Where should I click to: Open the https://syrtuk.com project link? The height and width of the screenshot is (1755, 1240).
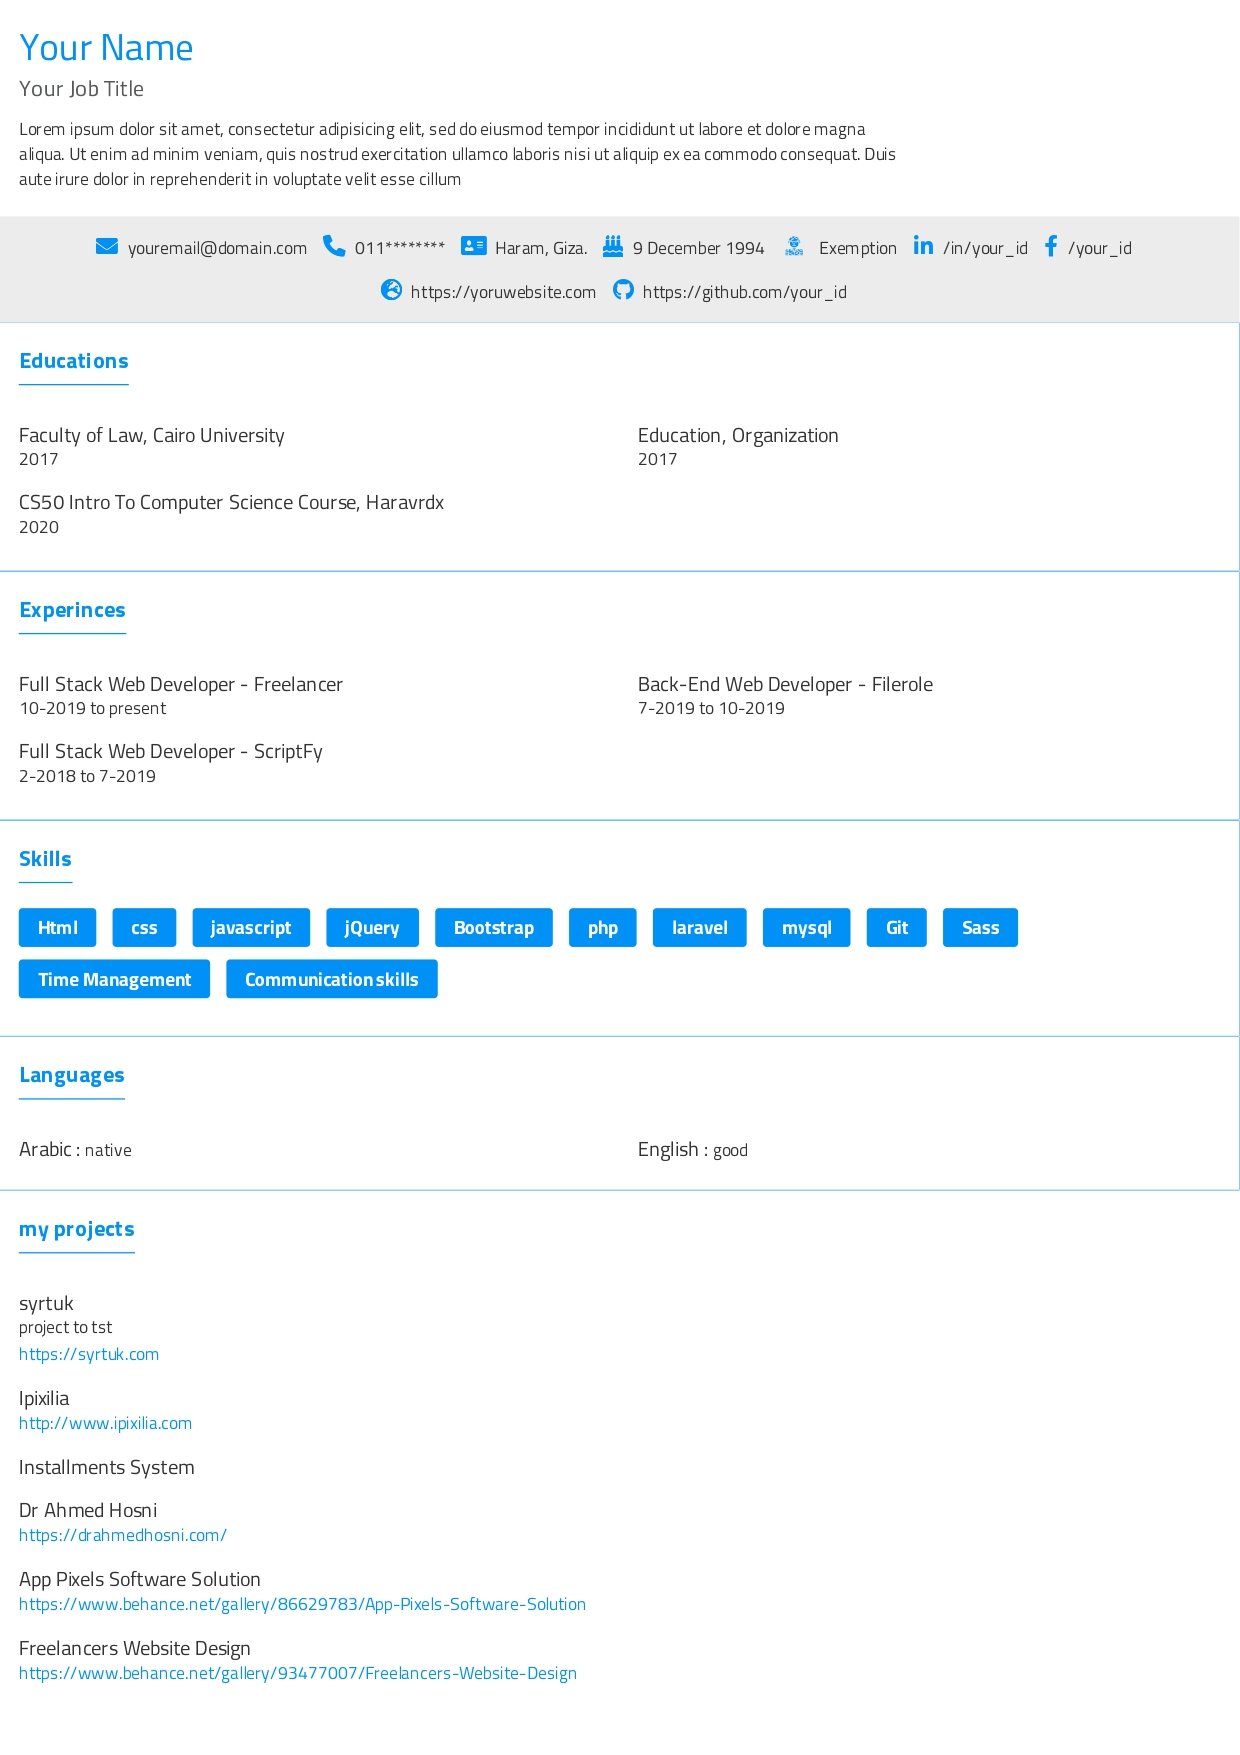pos(89,1354)
